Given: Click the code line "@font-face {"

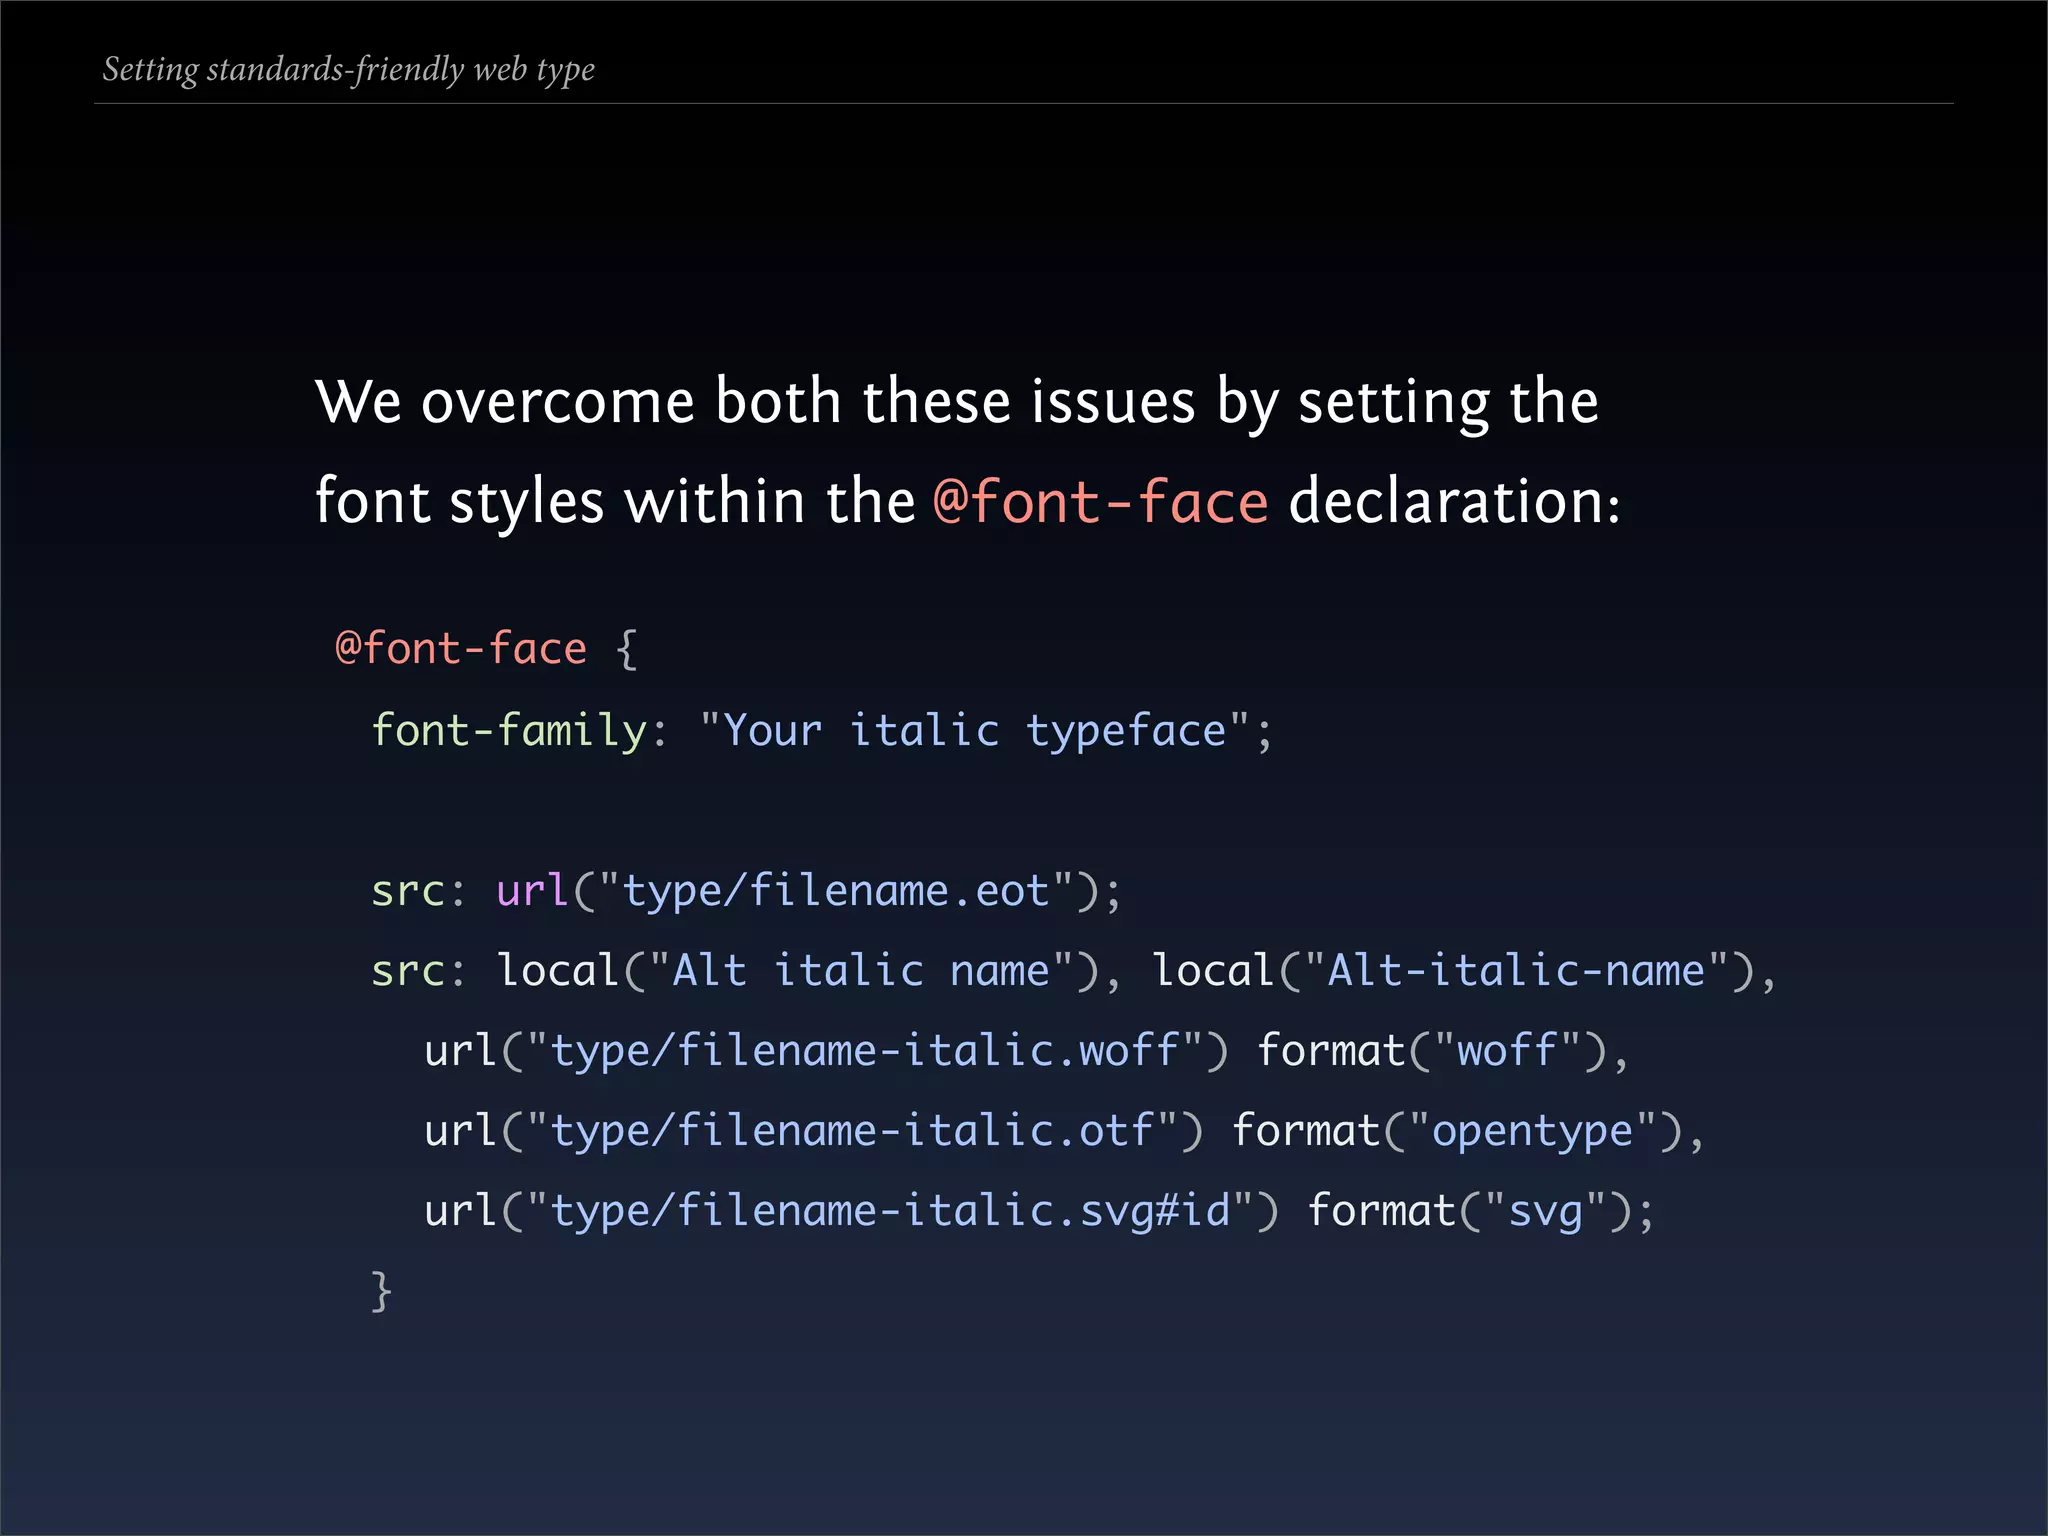Looking at the screenshot, I should 486,649.
